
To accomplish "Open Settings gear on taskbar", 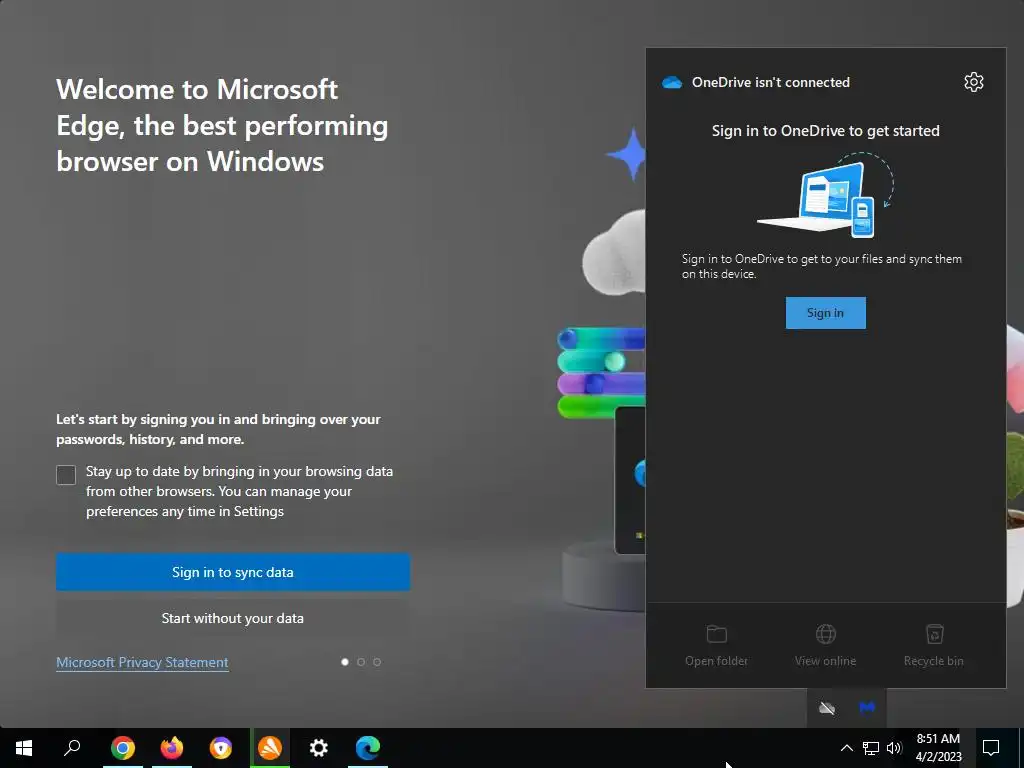I will 319,748.
